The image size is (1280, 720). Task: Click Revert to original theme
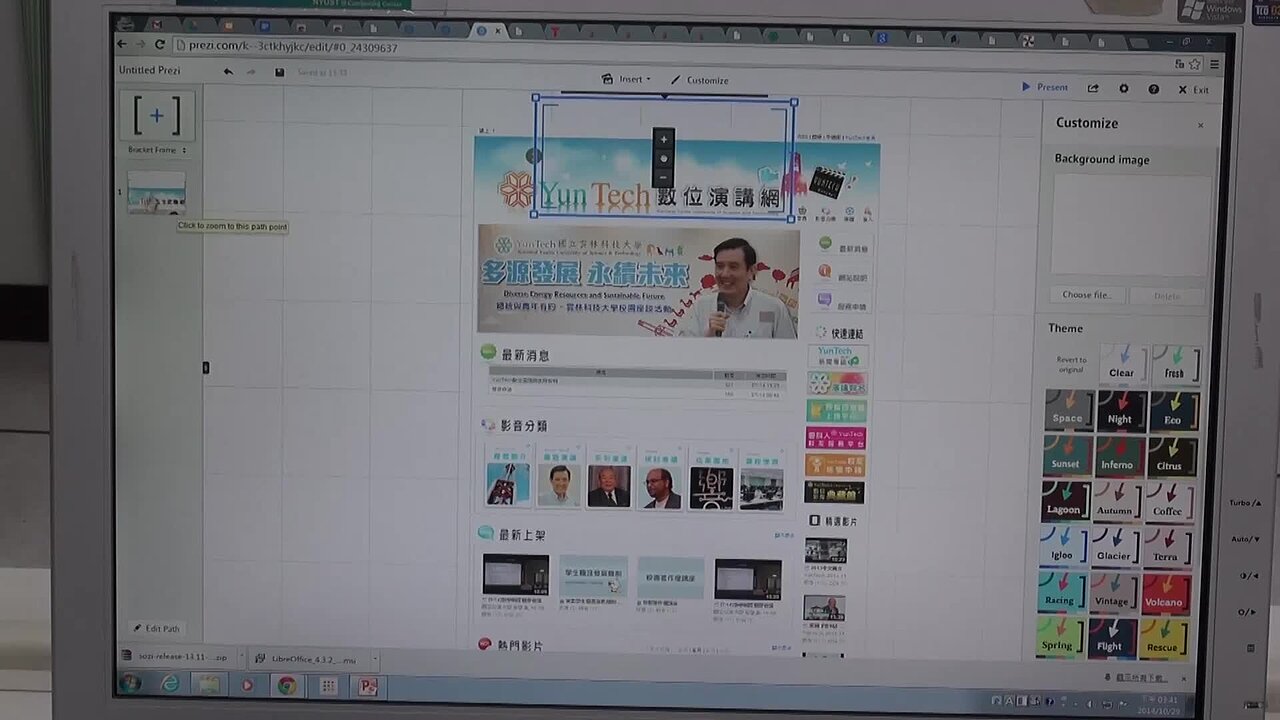pos(1071,364)
